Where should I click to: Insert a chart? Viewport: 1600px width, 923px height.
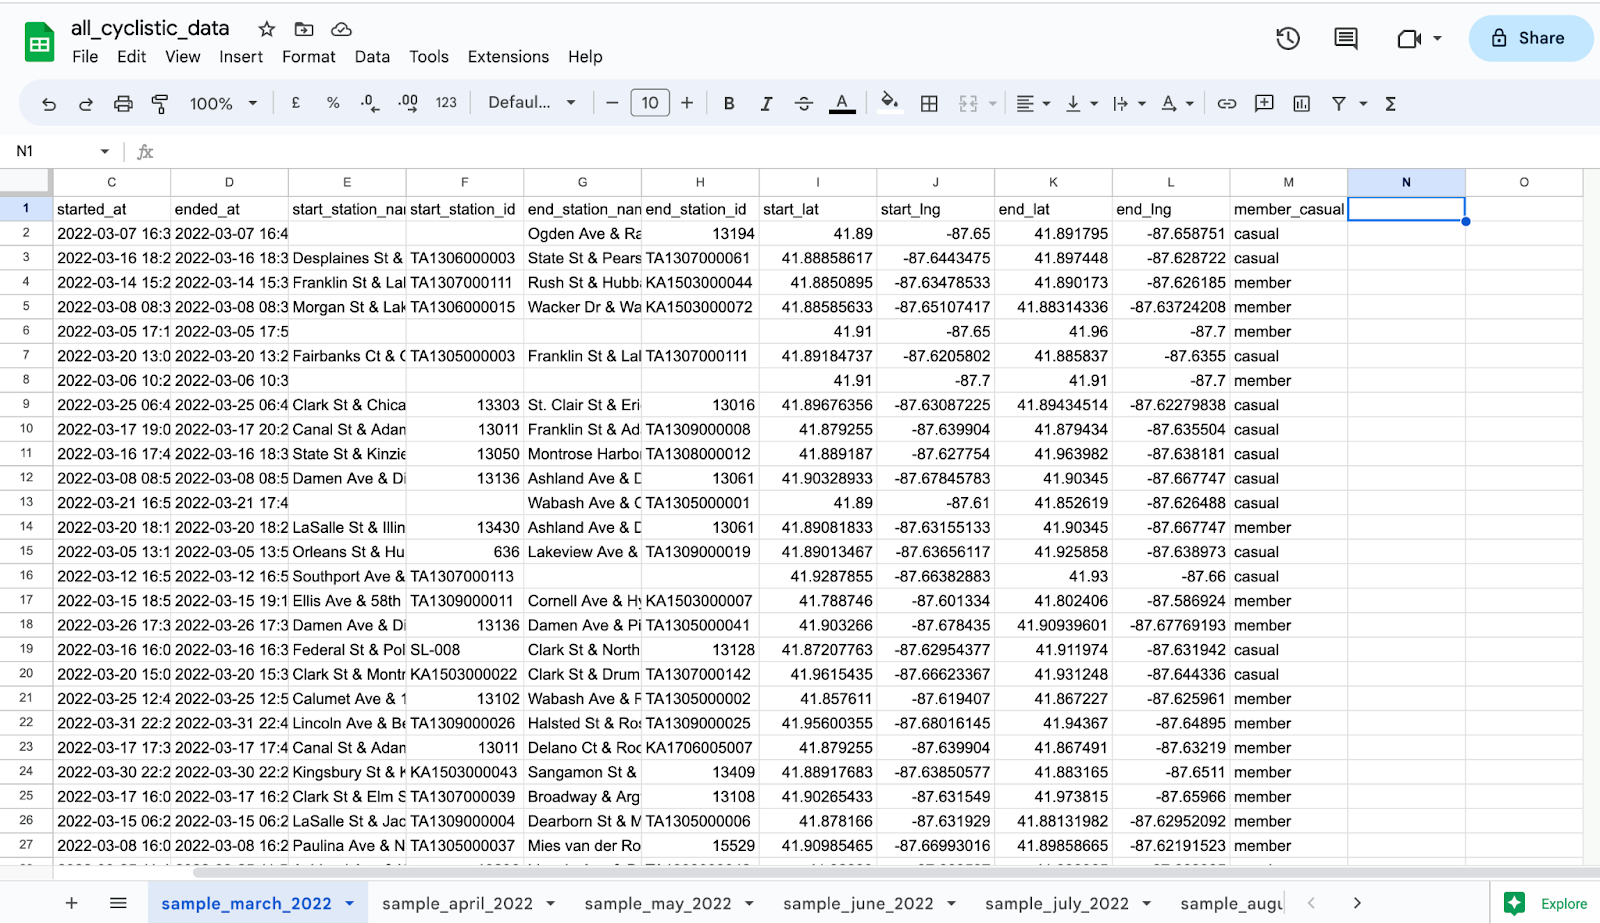click(1300, 103)
